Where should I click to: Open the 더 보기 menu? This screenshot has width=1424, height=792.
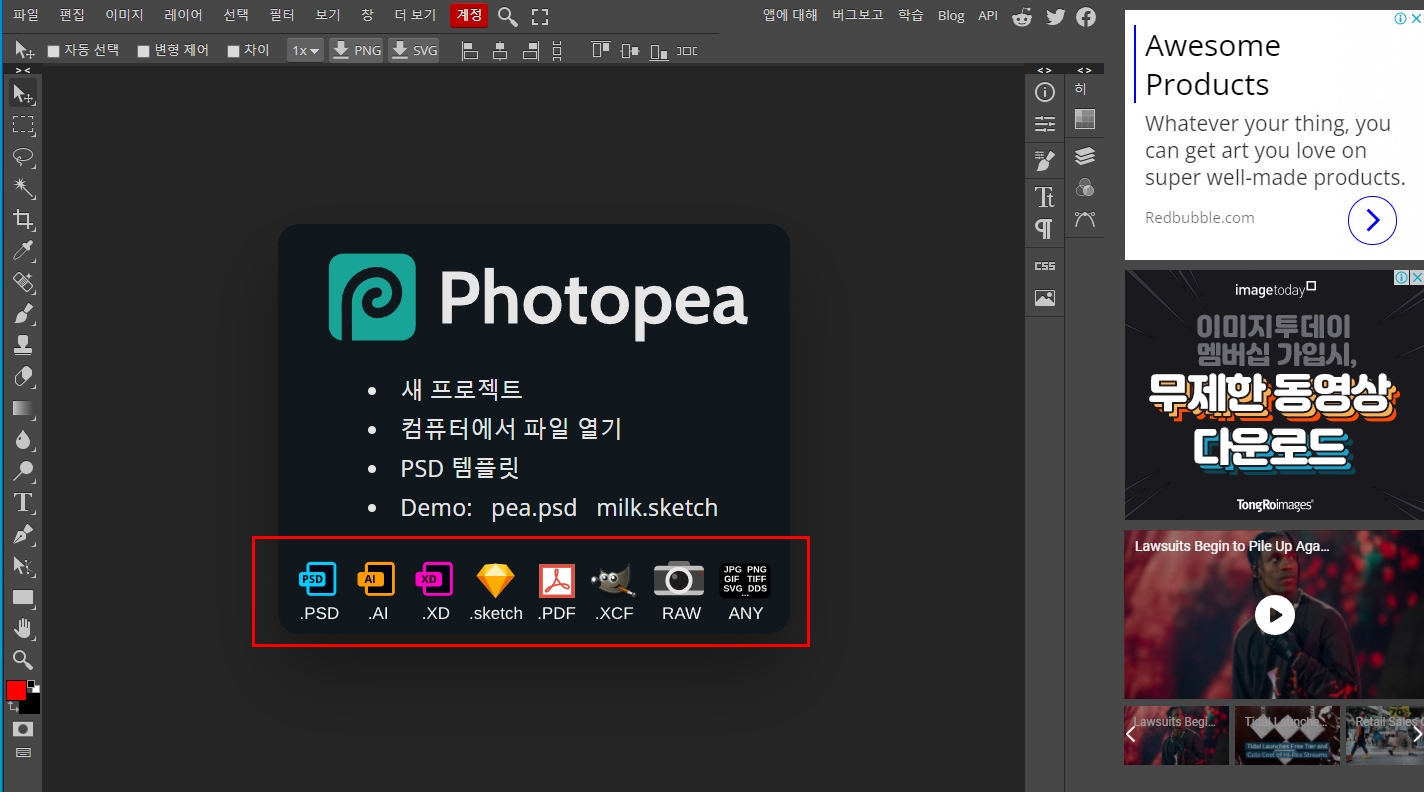415,15
